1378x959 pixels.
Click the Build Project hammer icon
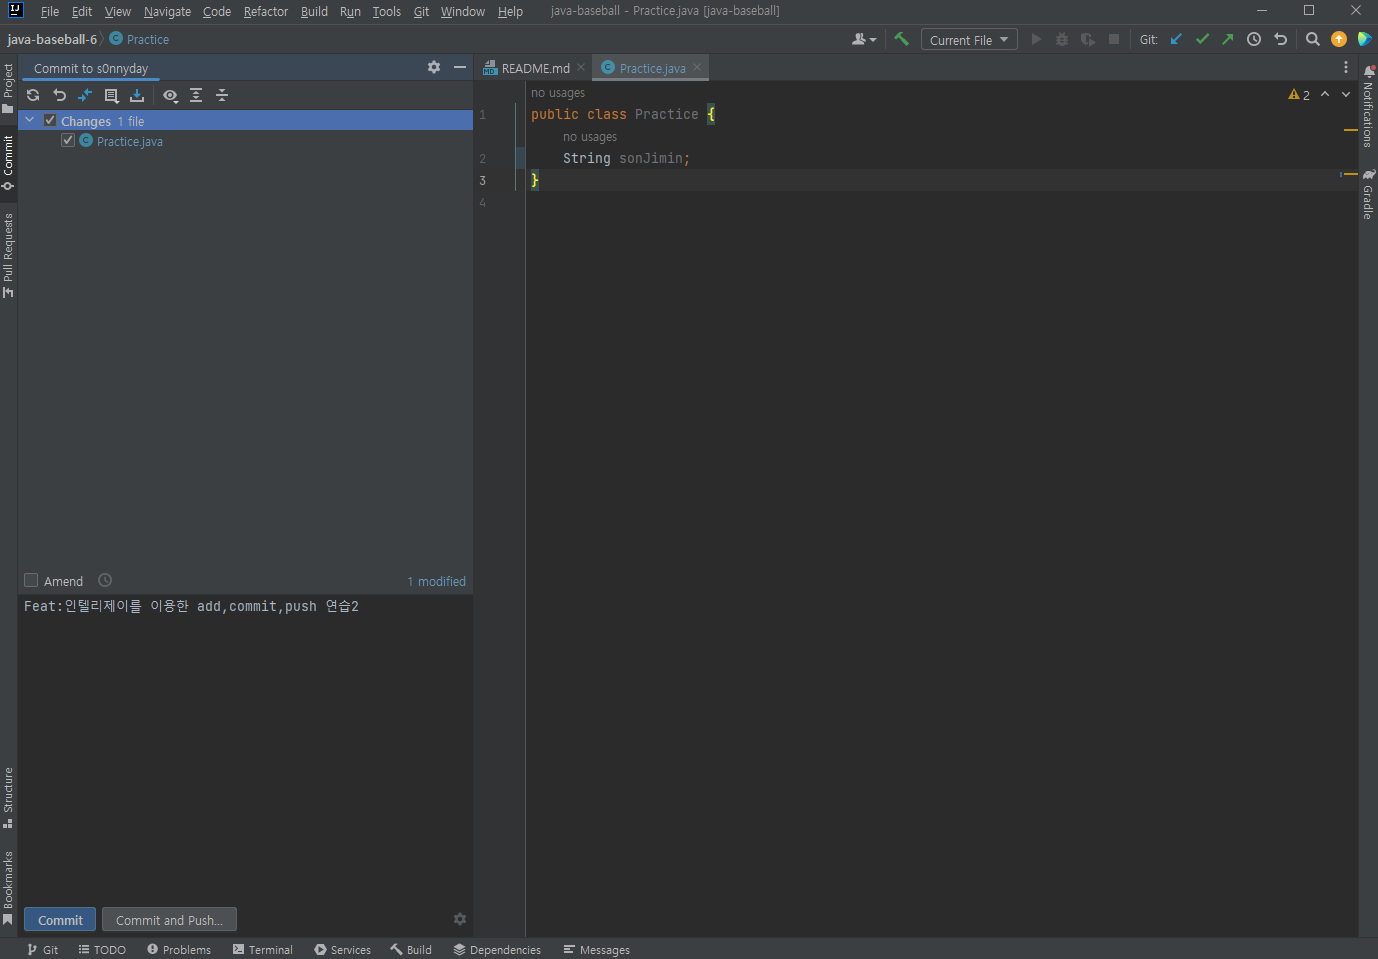pyautogui.click(x=901, y=39)
